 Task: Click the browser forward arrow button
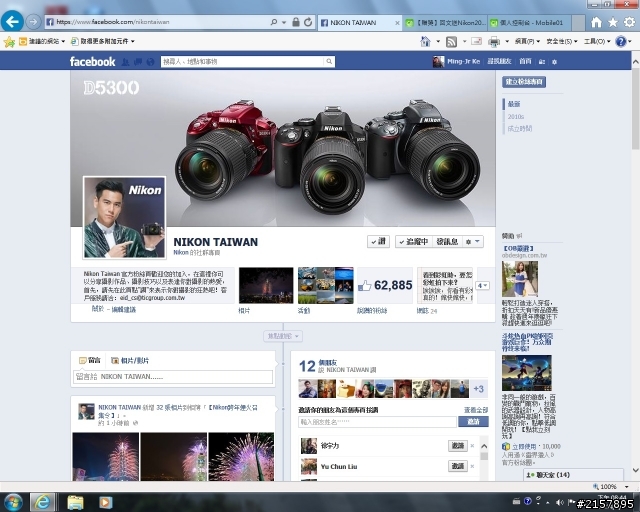[33, 22]
